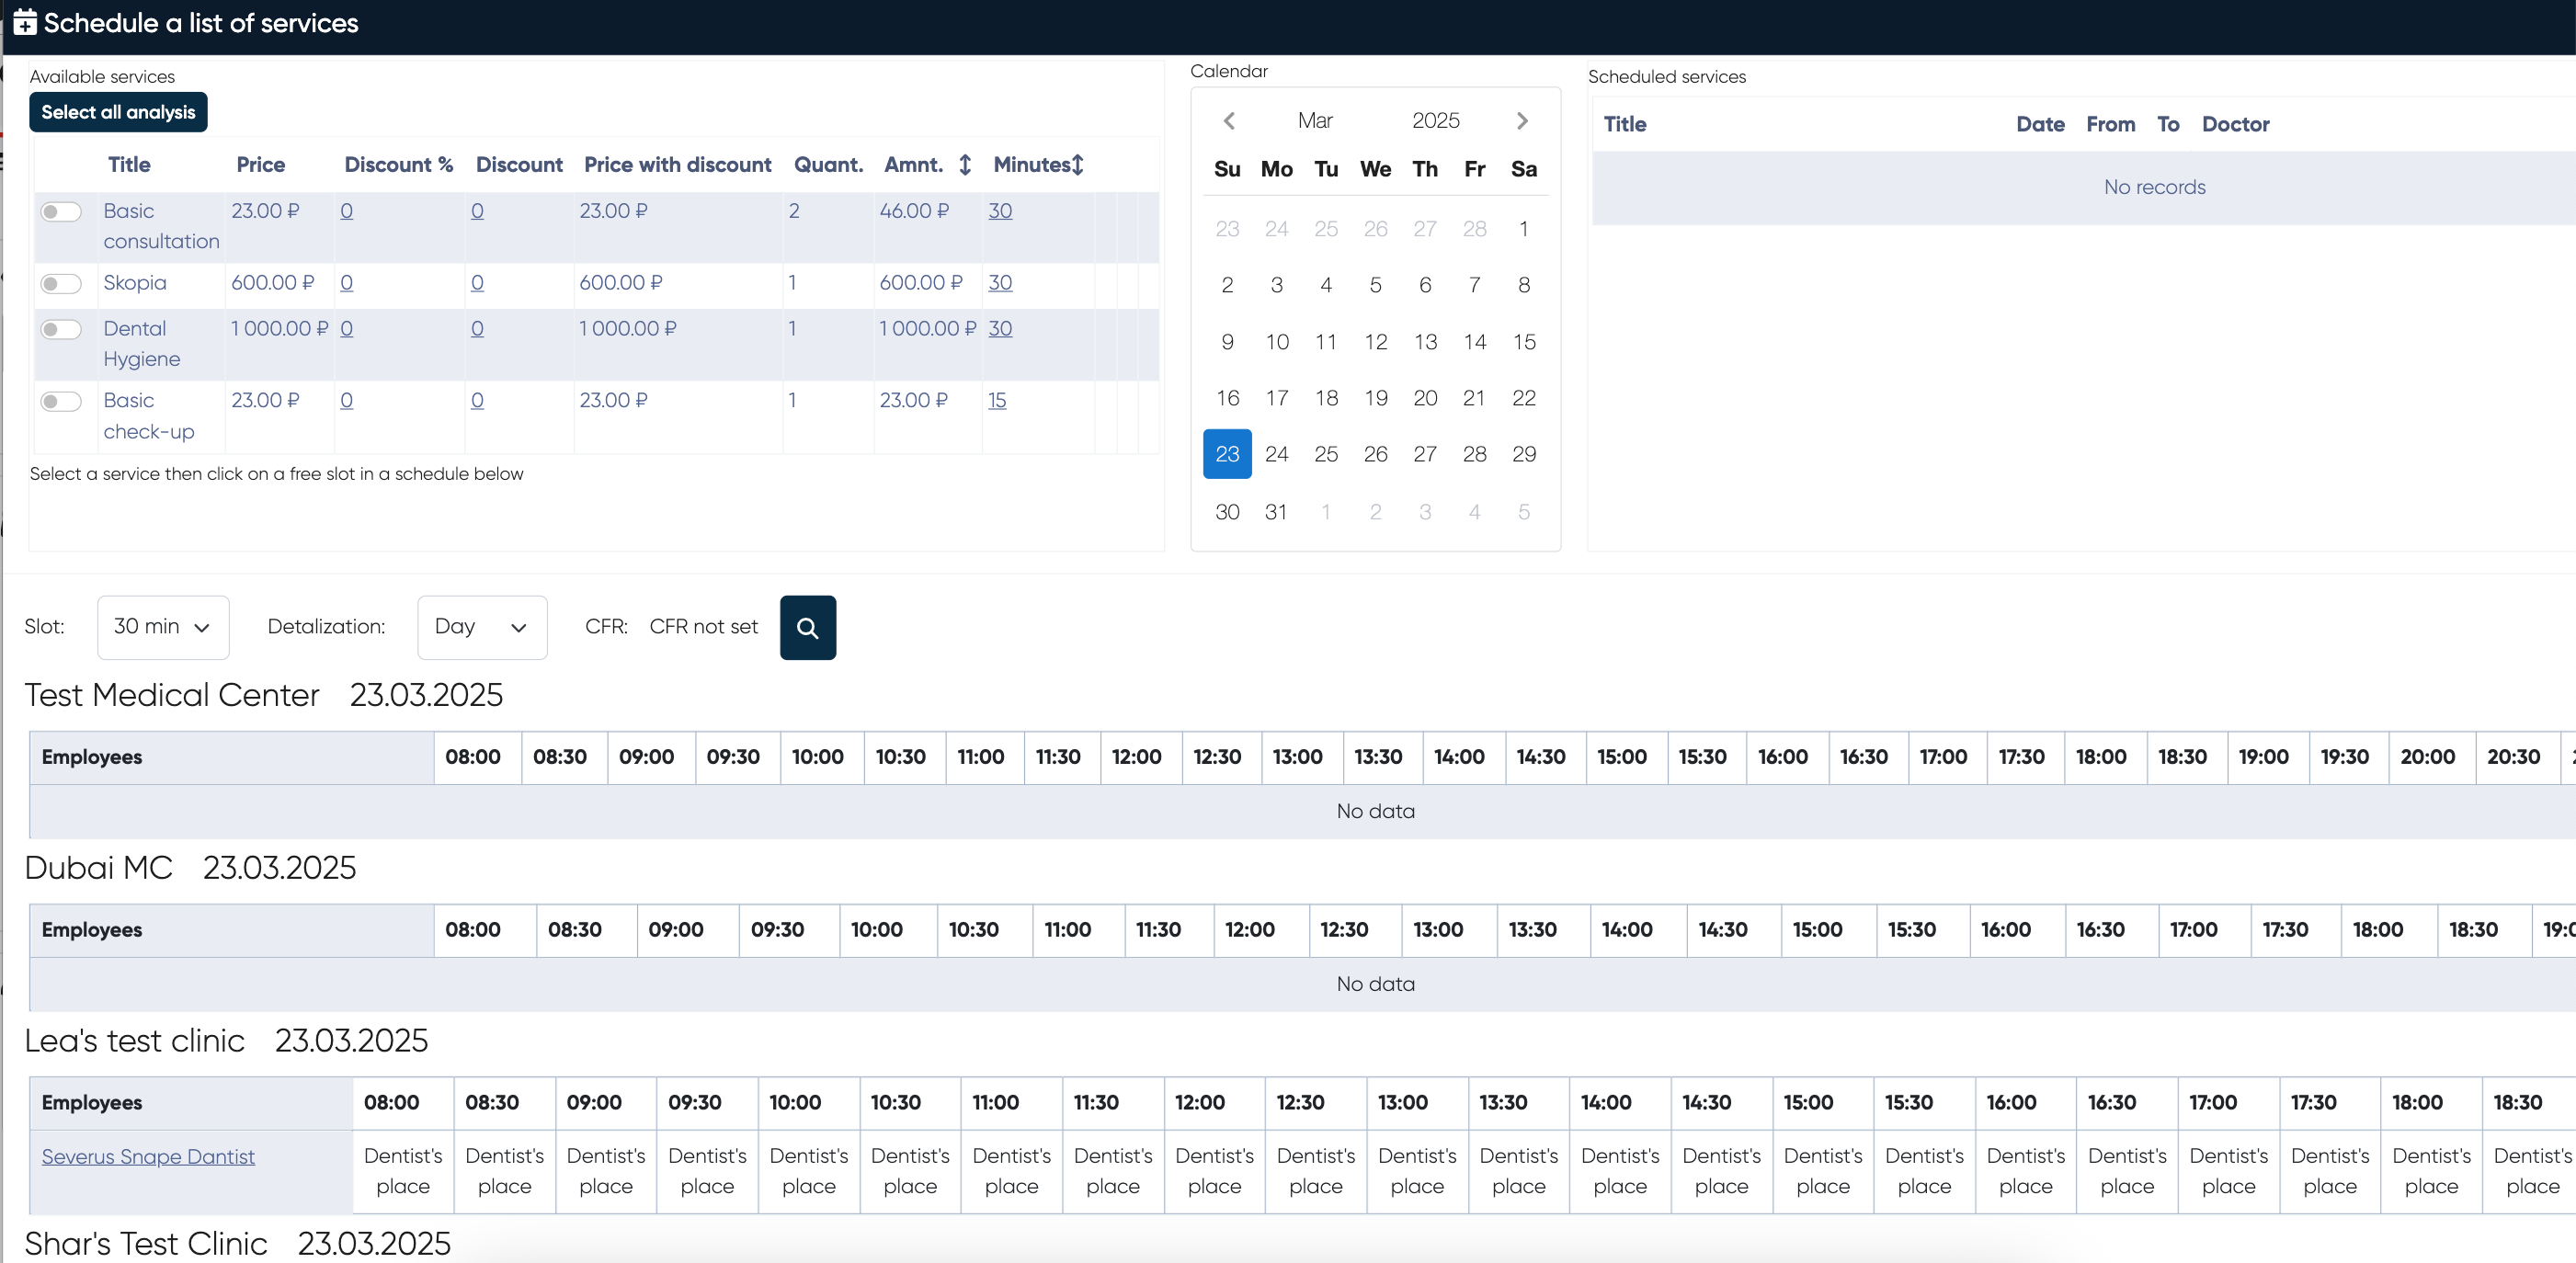Click the magnifier search button

(x=807, y=627)
